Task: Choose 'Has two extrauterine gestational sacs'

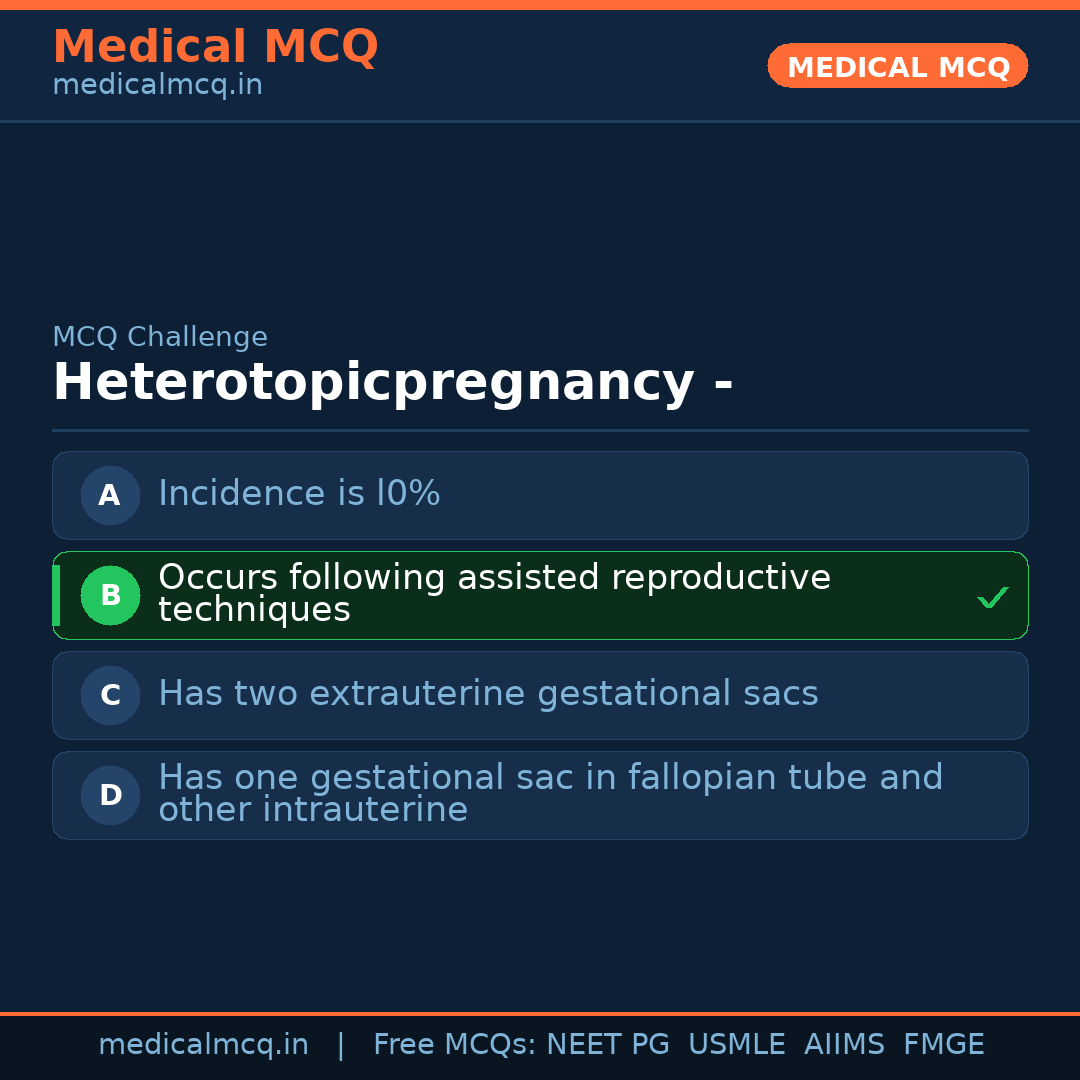Action: (x=488, y=694)
